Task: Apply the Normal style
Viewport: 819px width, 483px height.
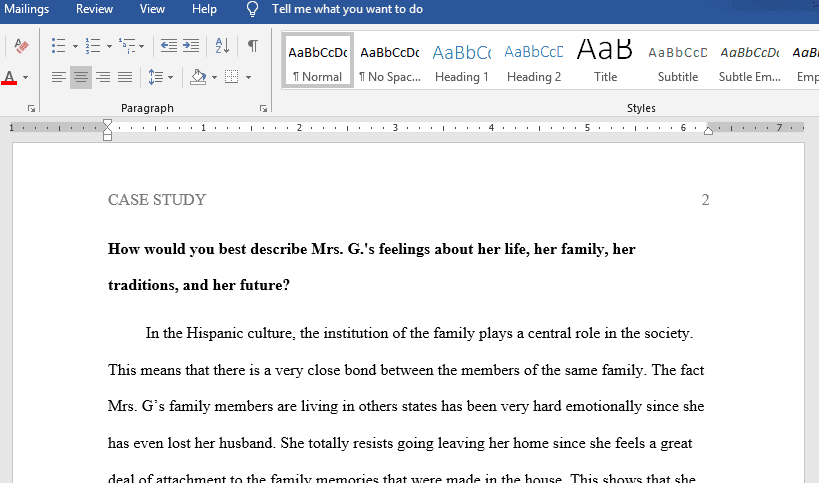Action: pyautogui.click(x=318, y=60)
